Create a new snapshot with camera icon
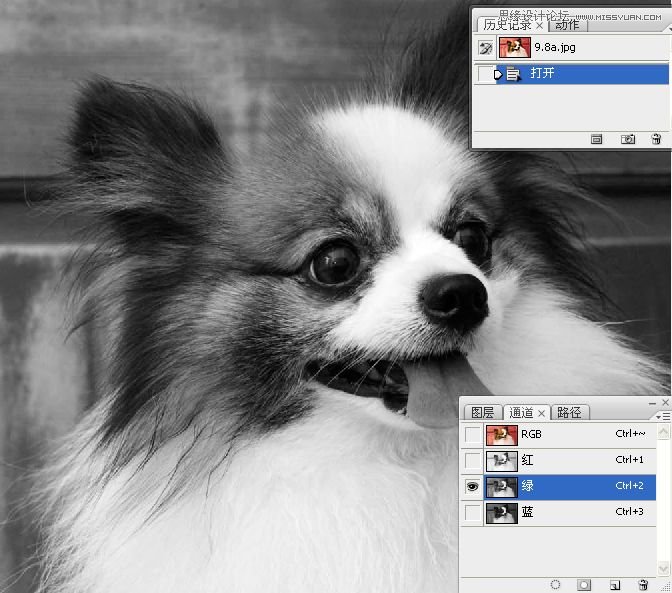 (x=628, y=139)
